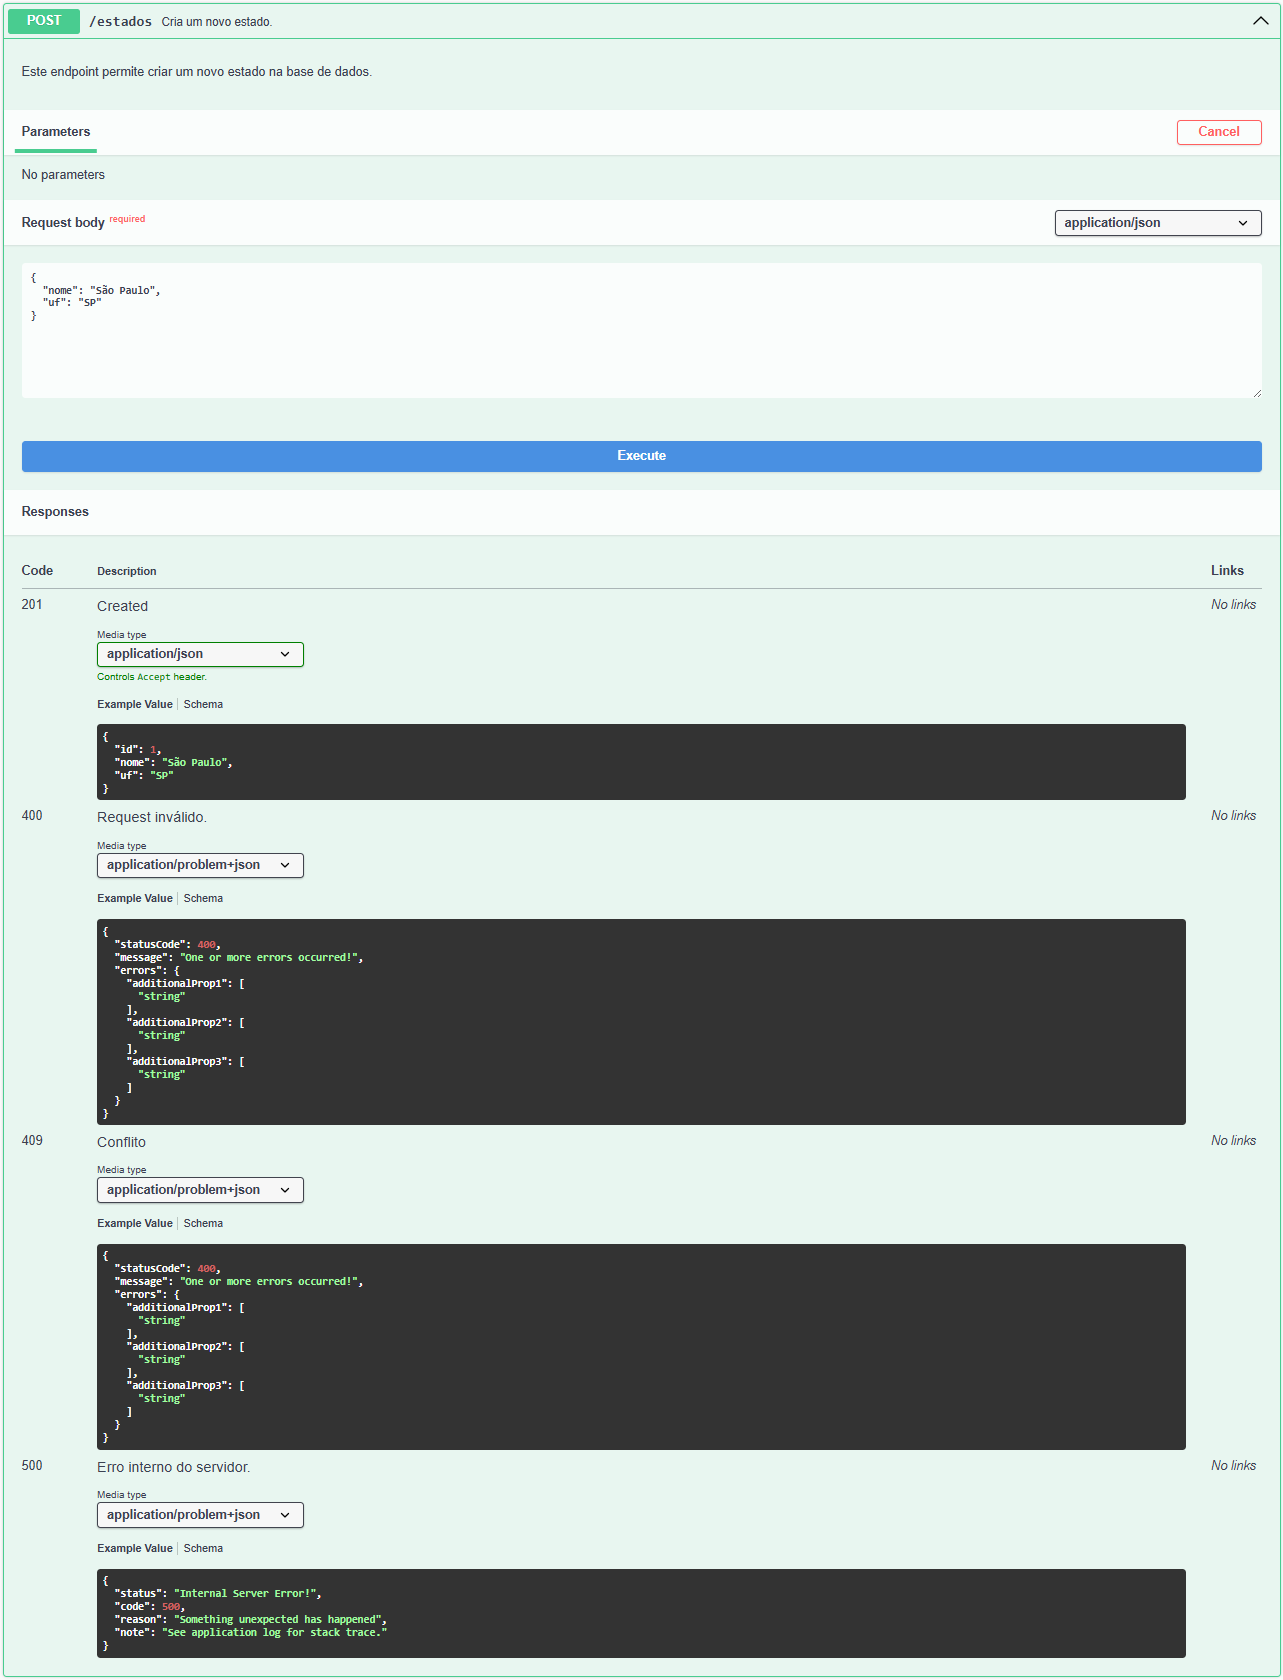Switch to Schema tab for 500 response
The height and width of the screenshot is (1680, 1283).
coord(203,1549)
